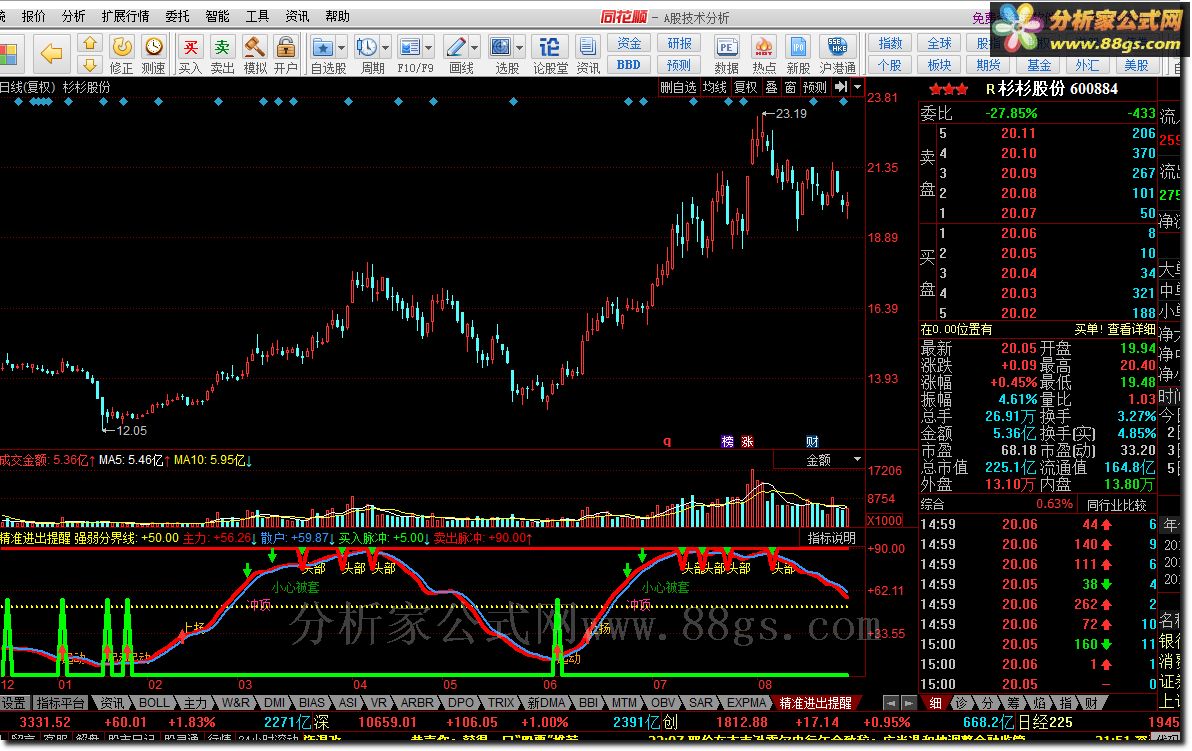Open the 新股 IPO icon
The image size is (1192, 751).
(x=798, y=48)
